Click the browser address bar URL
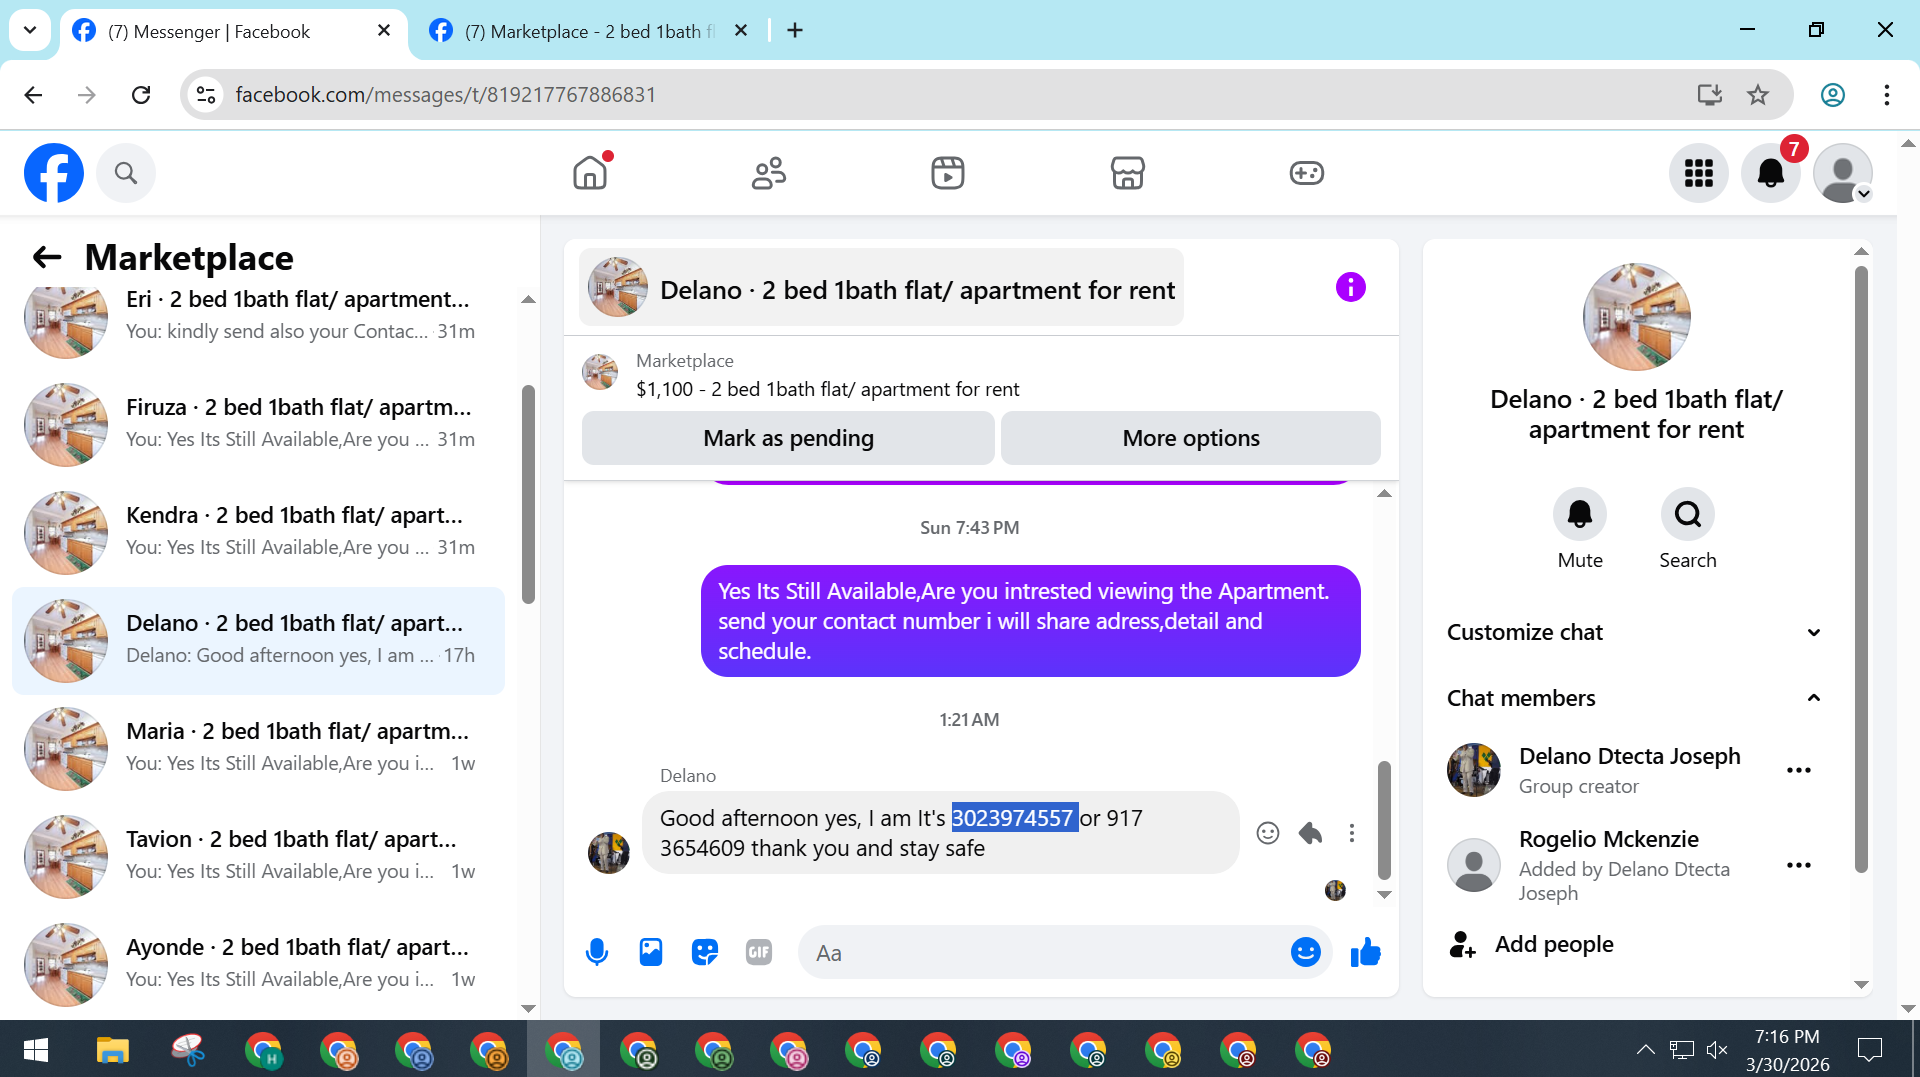The height and width of the screenshot is (1077, 1920). click(x=445, y=94)
